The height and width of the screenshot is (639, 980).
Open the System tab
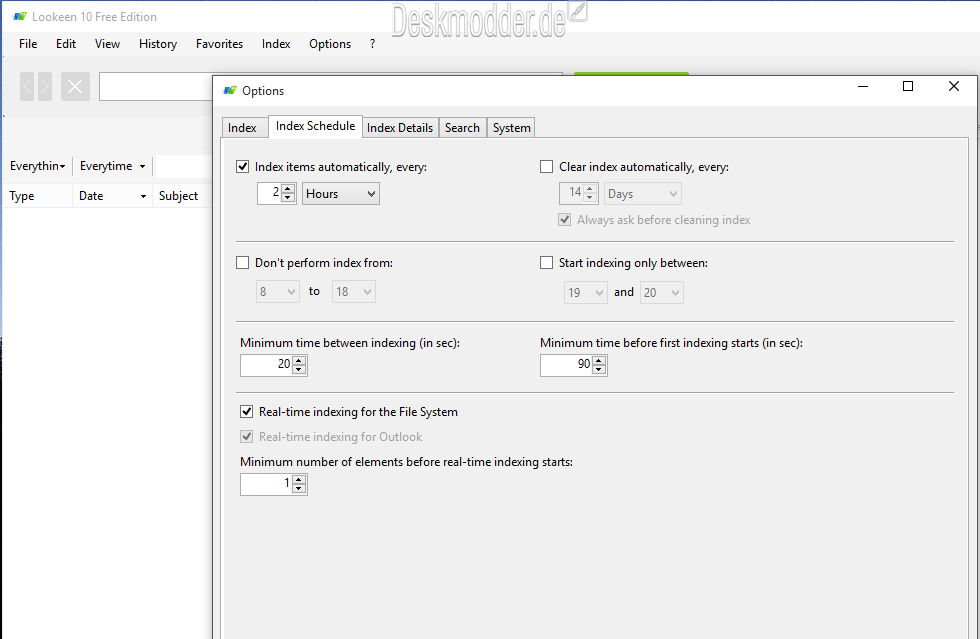pyautogui.click(x=511, y=128)
